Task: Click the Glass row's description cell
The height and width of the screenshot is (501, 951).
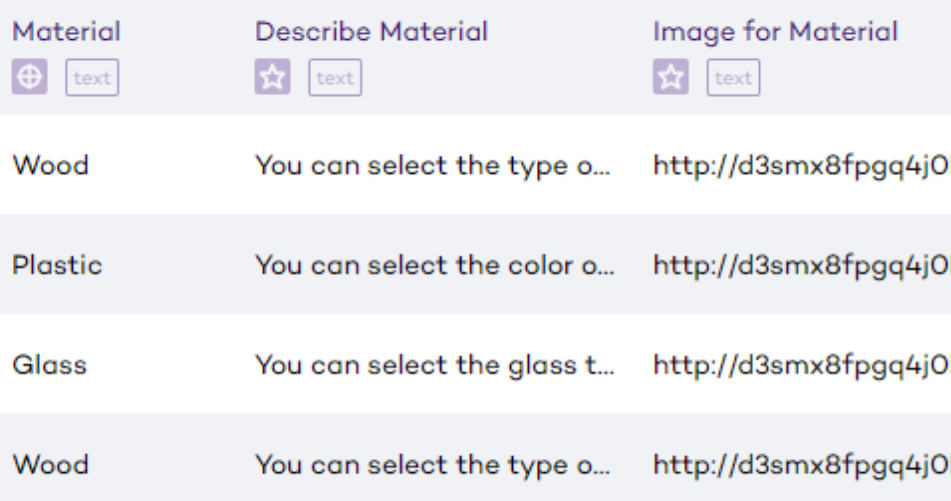Action: (432, 365)
